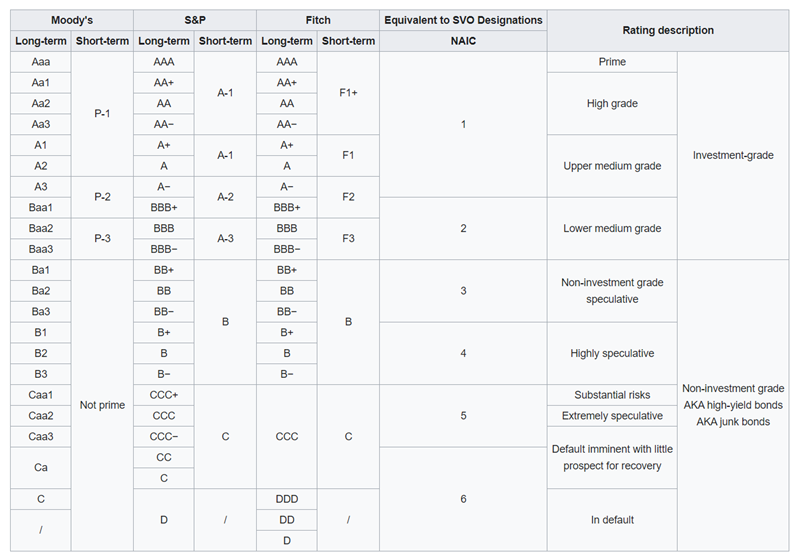This screenshot has height=558, width=800.
Task: Select the Not prime cell
Action: coord(102,405)
